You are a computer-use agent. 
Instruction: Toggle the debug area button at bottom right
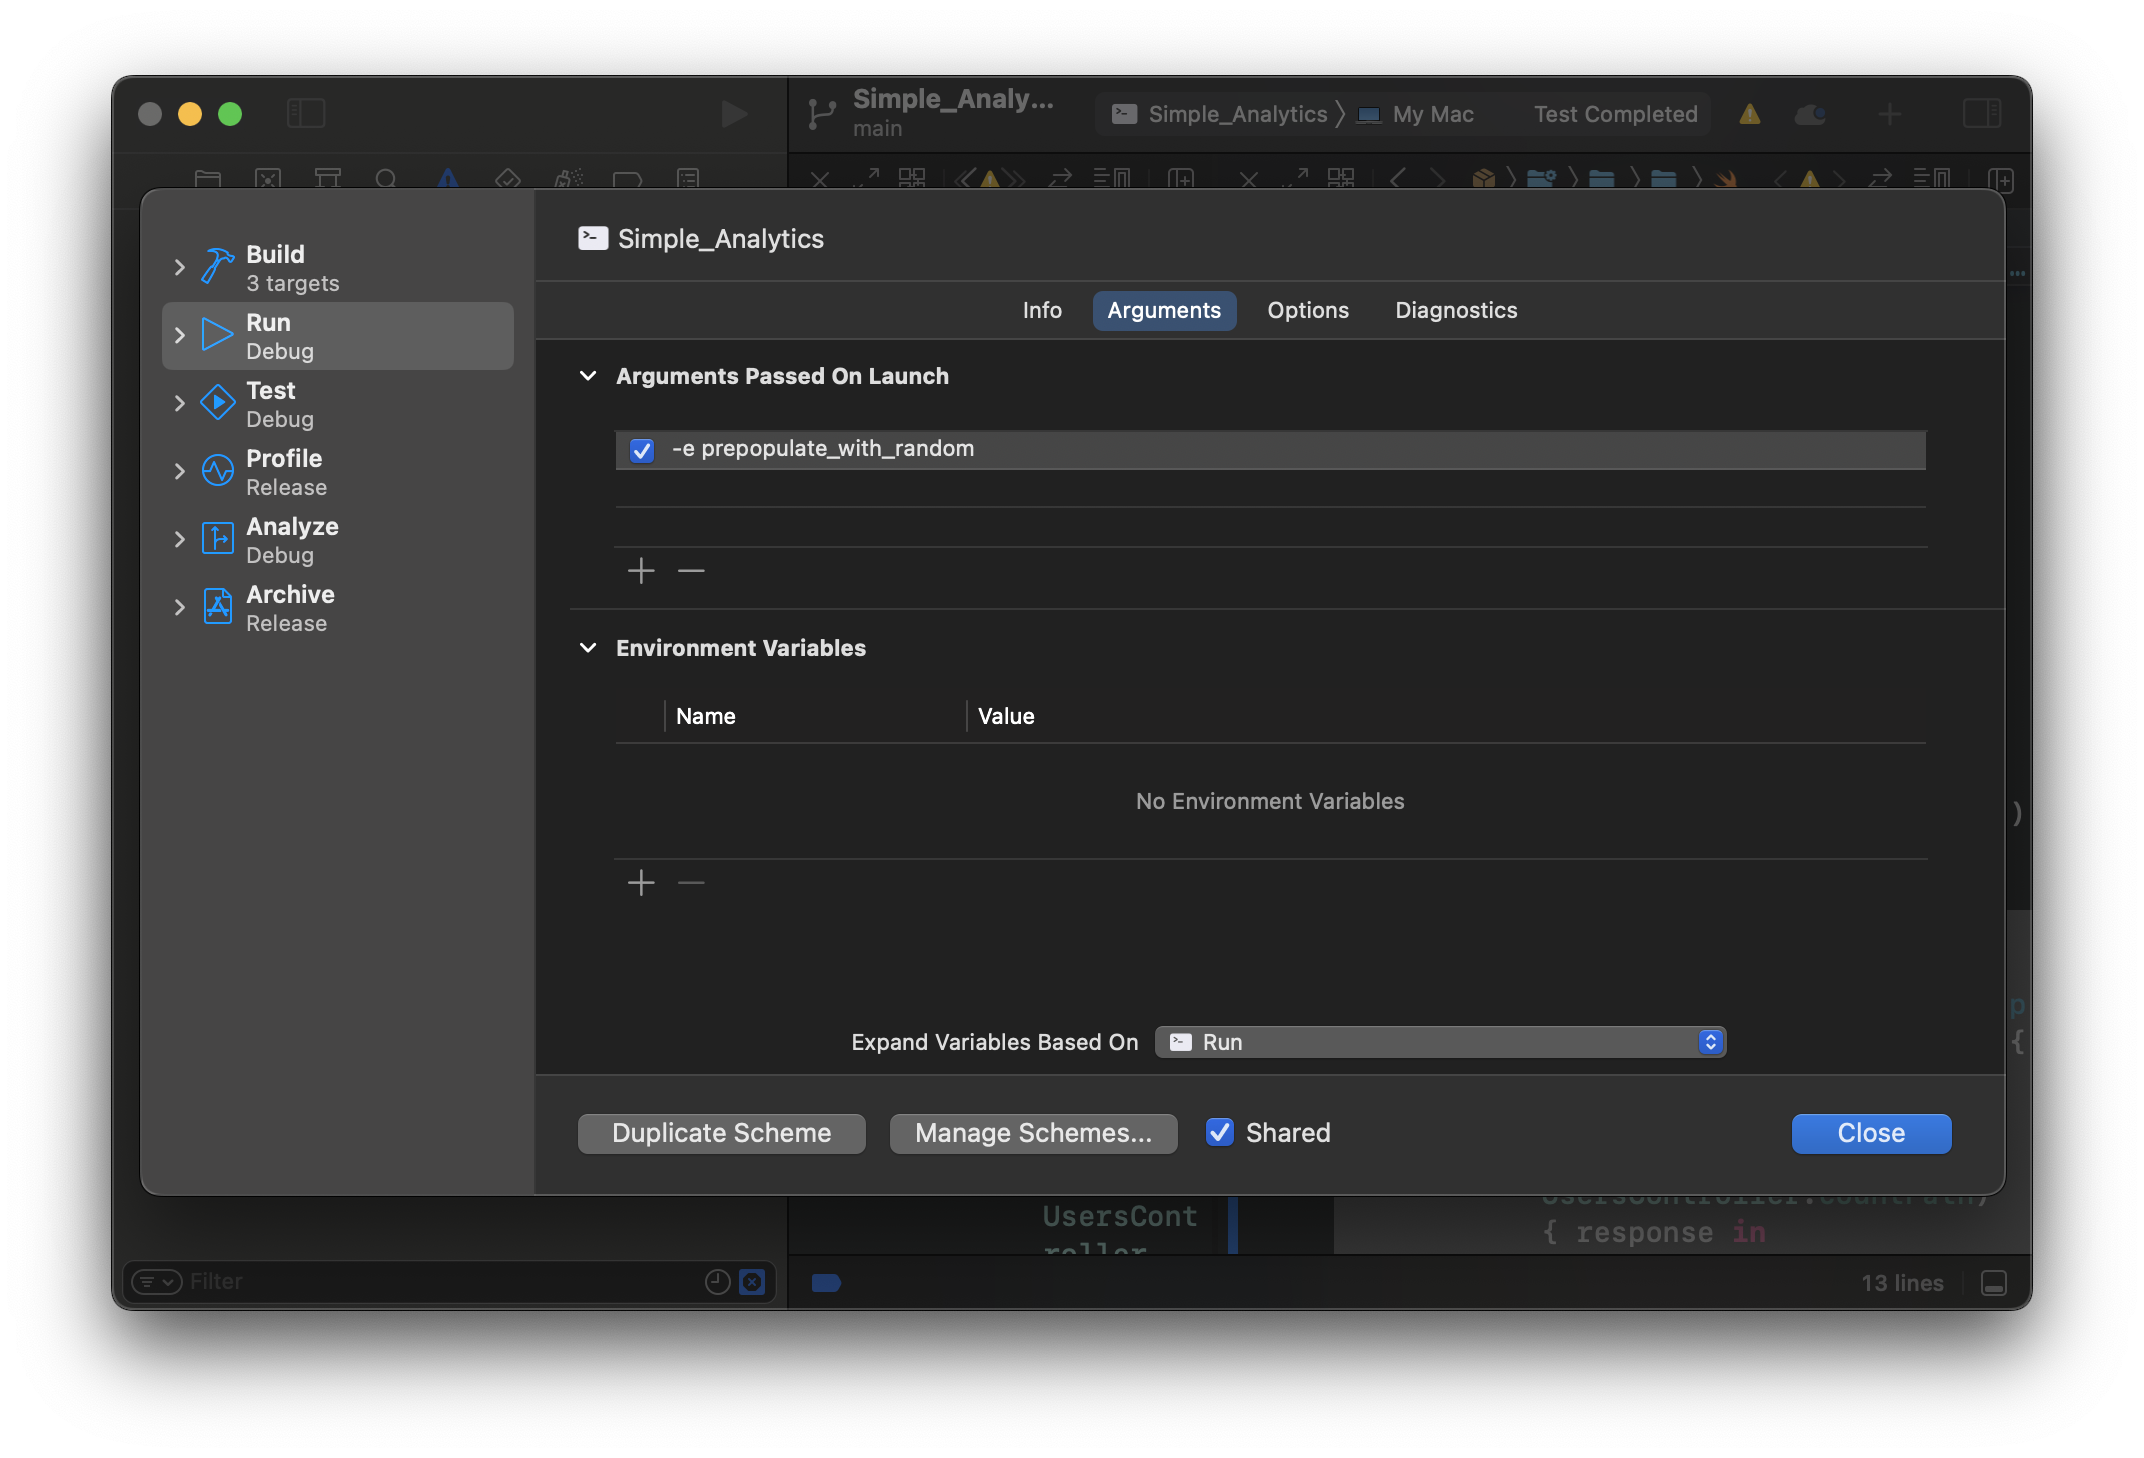1994,1283
